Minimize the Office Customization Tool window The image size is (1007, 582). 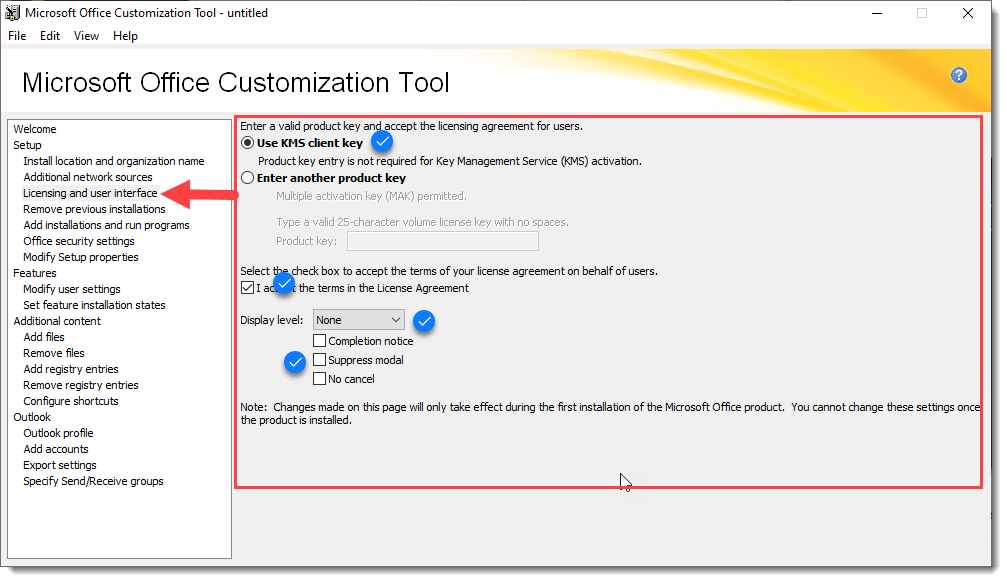(877, 13)
